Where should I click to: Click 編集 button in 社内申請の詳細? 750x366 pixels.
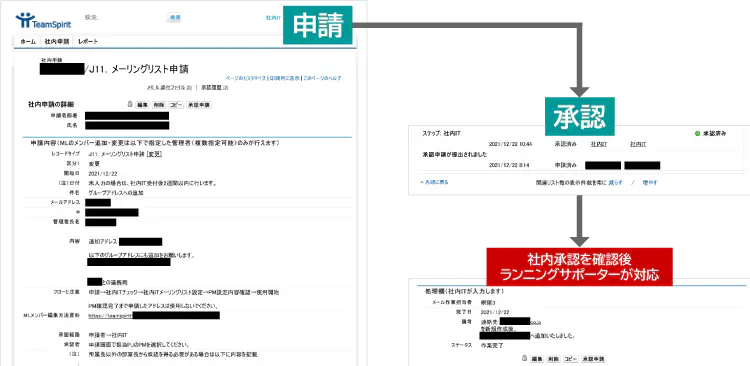click(x=143, y=104)
